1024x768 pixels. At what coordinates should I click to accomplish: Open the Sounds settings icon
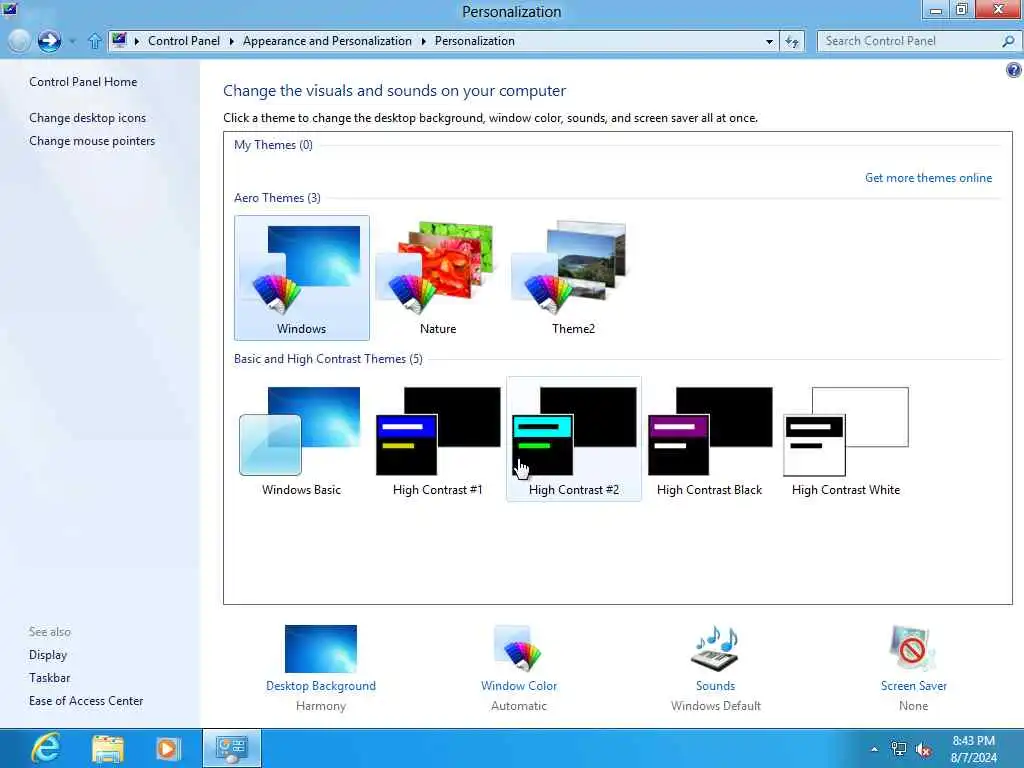(x=715, y=648)
